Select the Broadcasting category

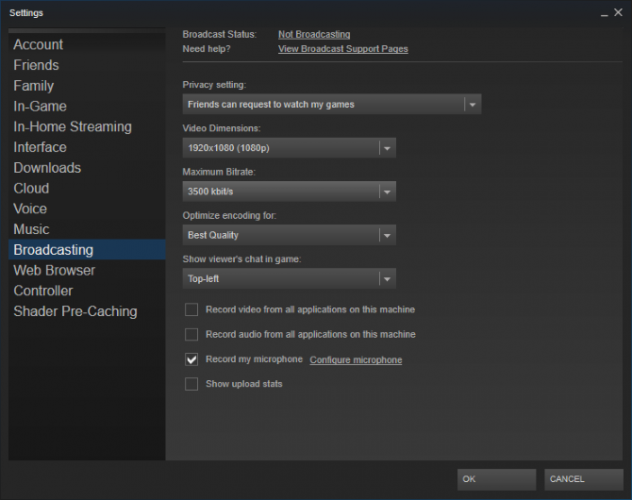(87, 250)
